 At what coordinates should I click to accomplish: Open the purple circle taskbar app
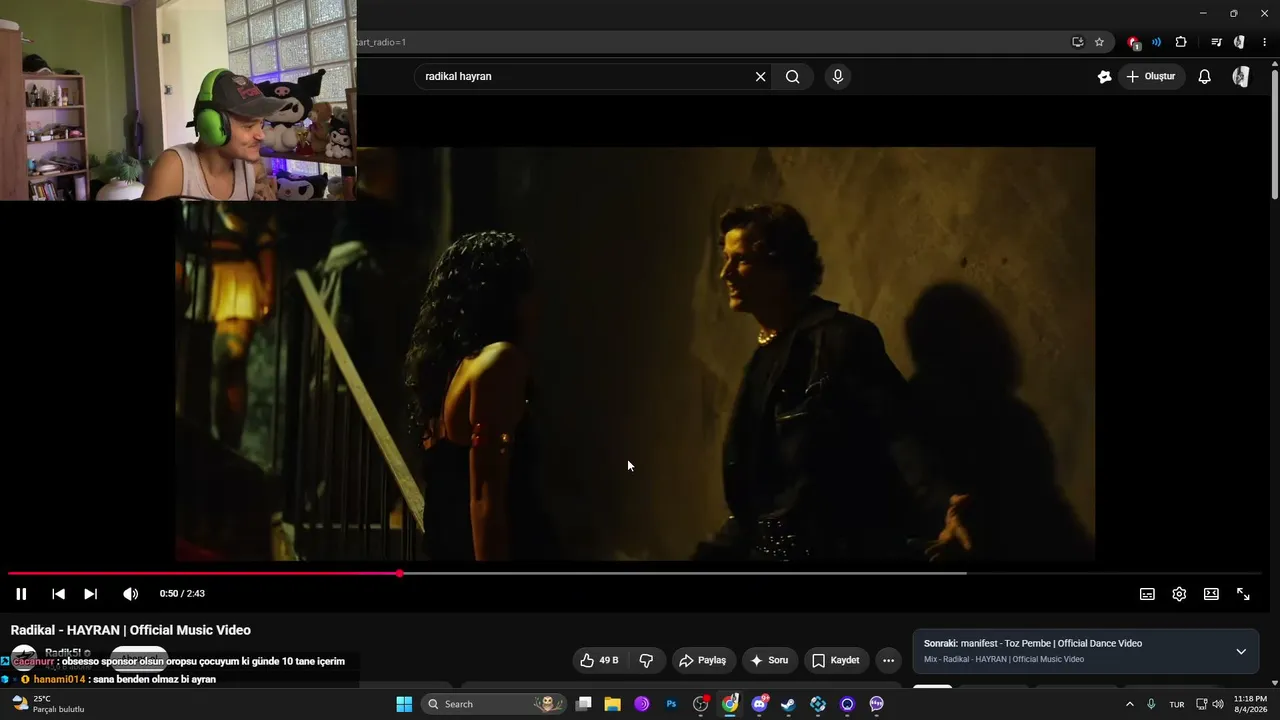pos(848,704)
